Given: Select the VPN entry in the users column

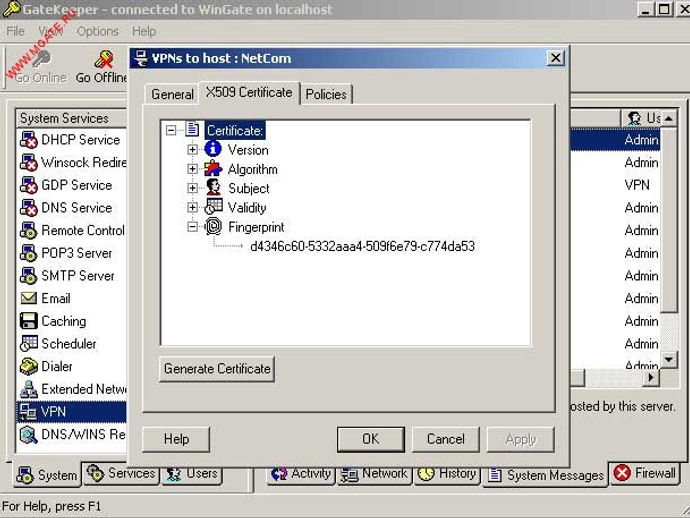Looking at the screenshot, I should pos(637,185).
